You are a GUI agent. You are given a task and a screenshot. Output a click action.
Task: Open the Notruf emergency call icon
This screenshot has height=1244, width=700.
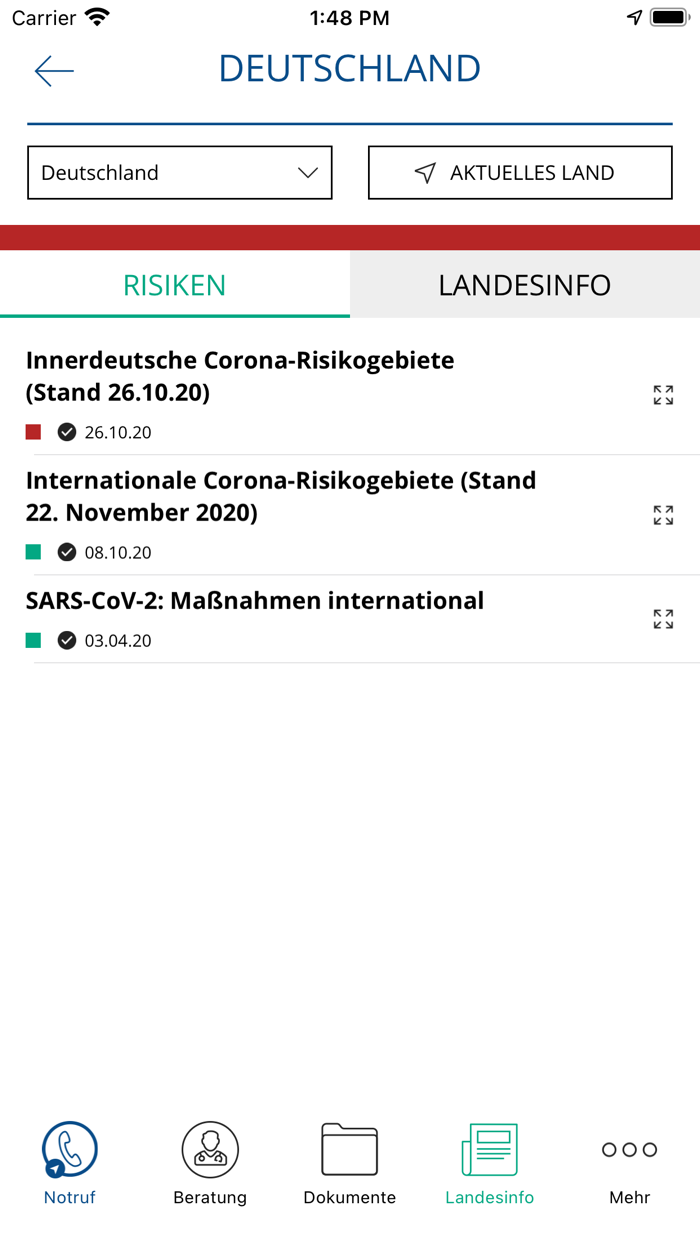click(x=70, y=1150)
